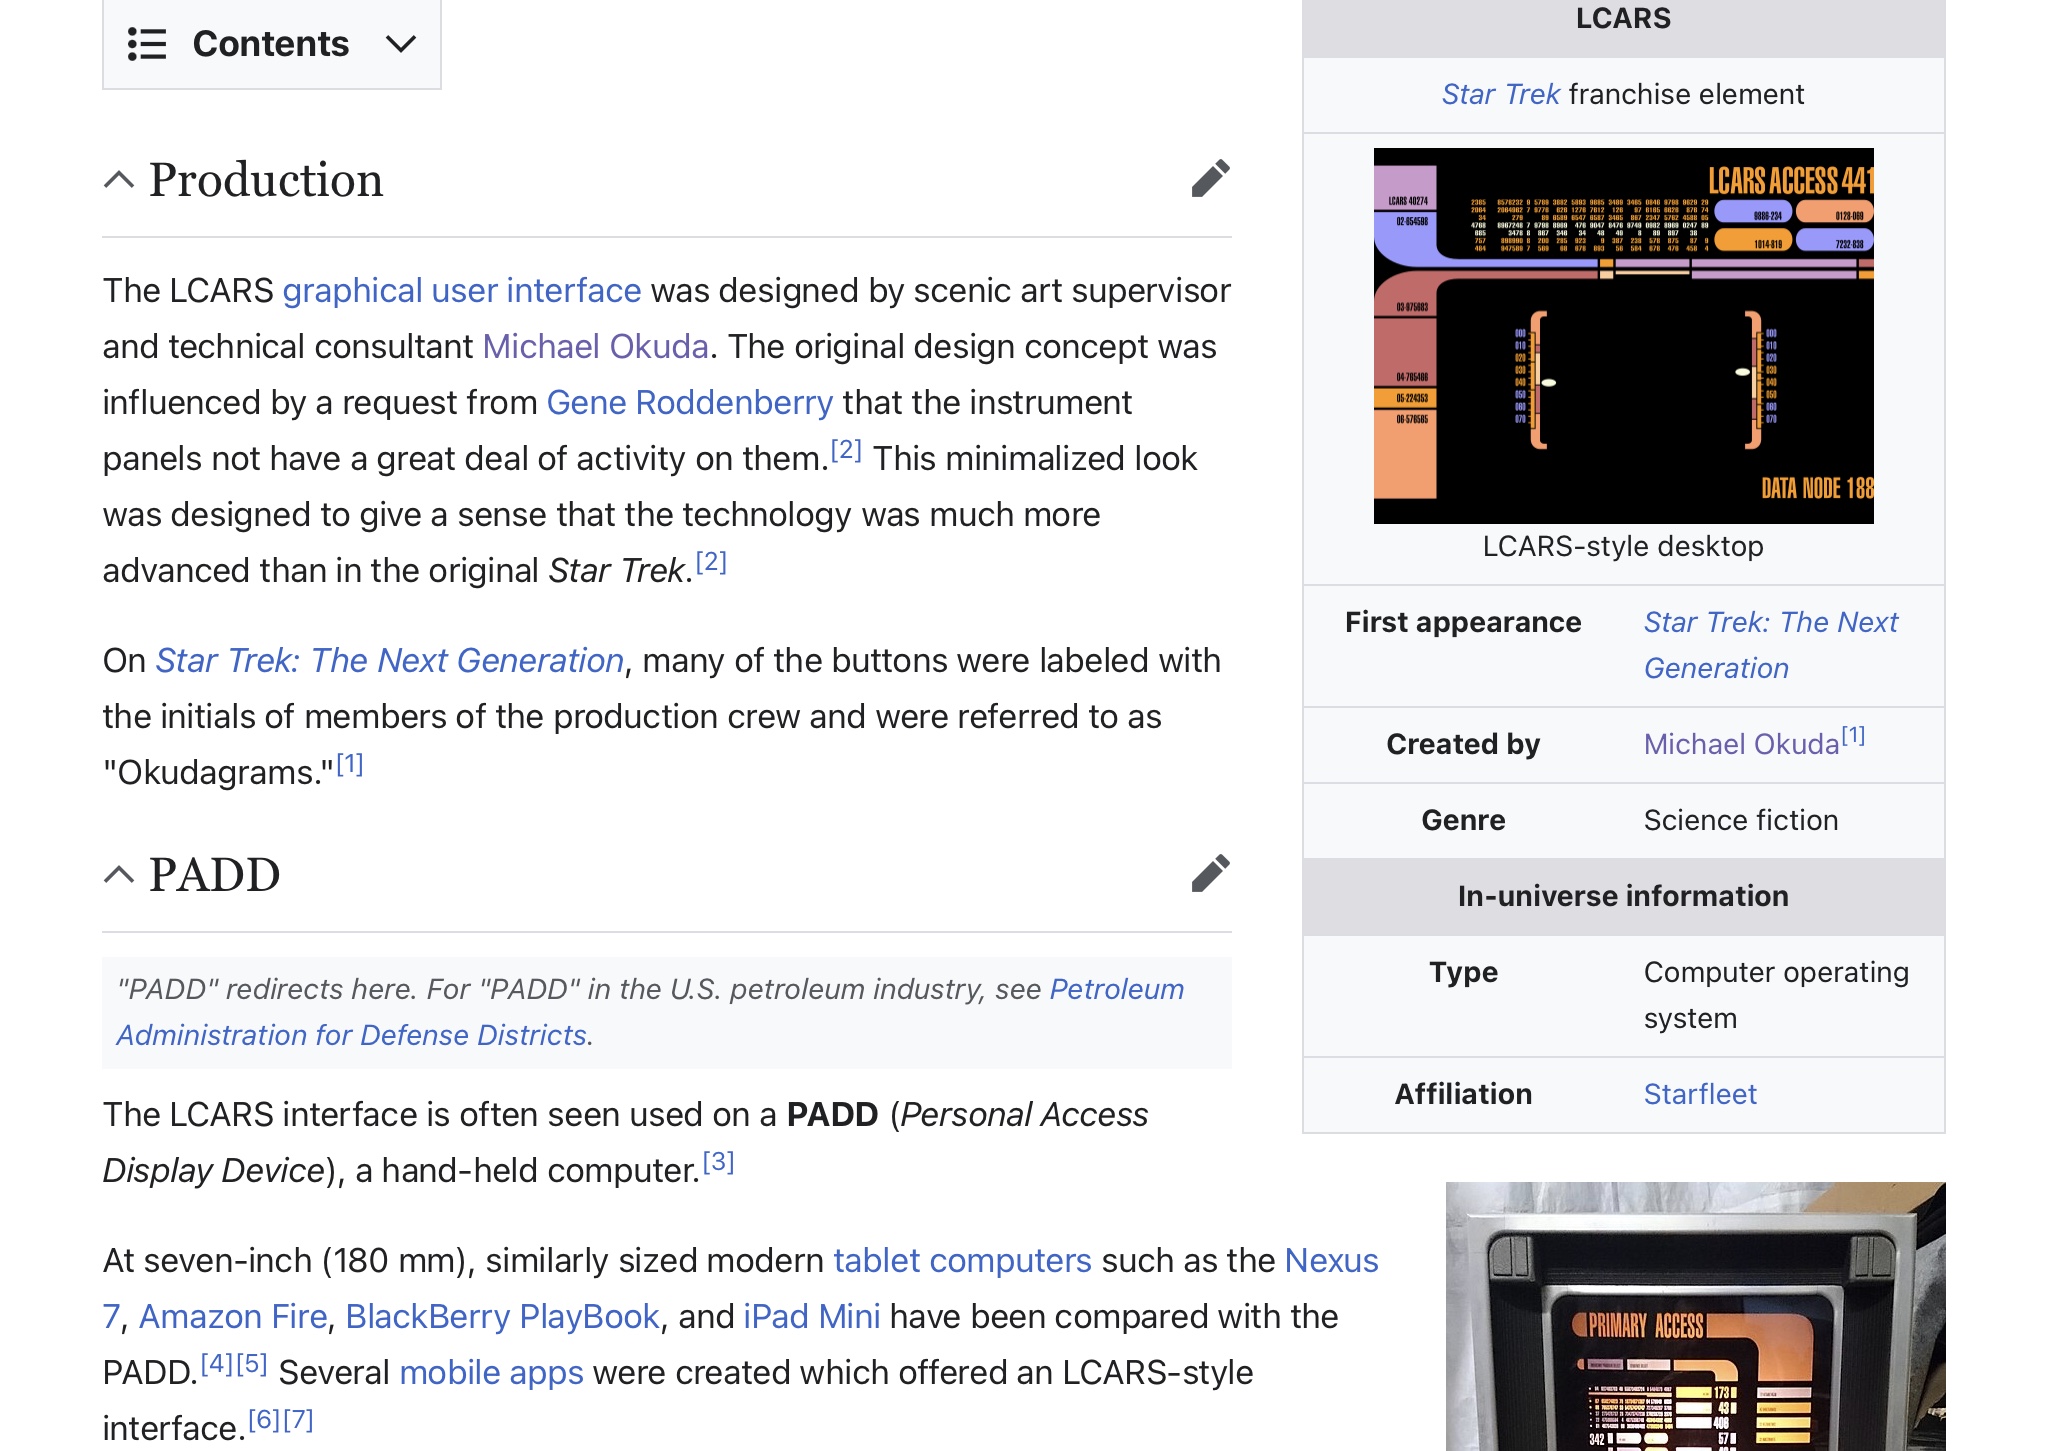This screenshot has height=1451, width=2047.
Task: Click the 'Affiliation' infobox label
Action: tap(1463, 1094)
